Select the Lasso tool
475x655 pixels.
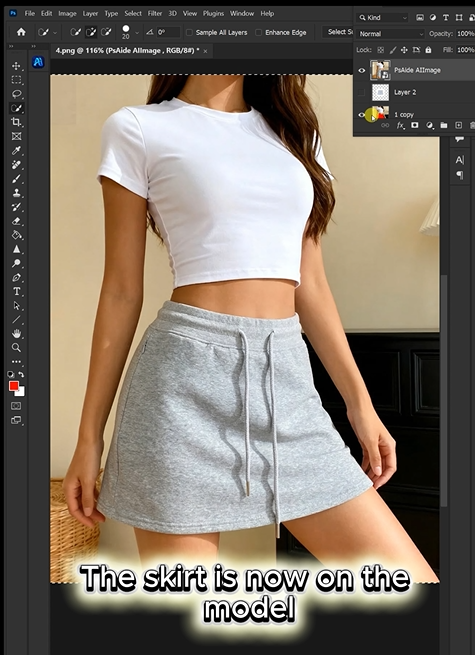pyautogui.click(x=16, y=94)
